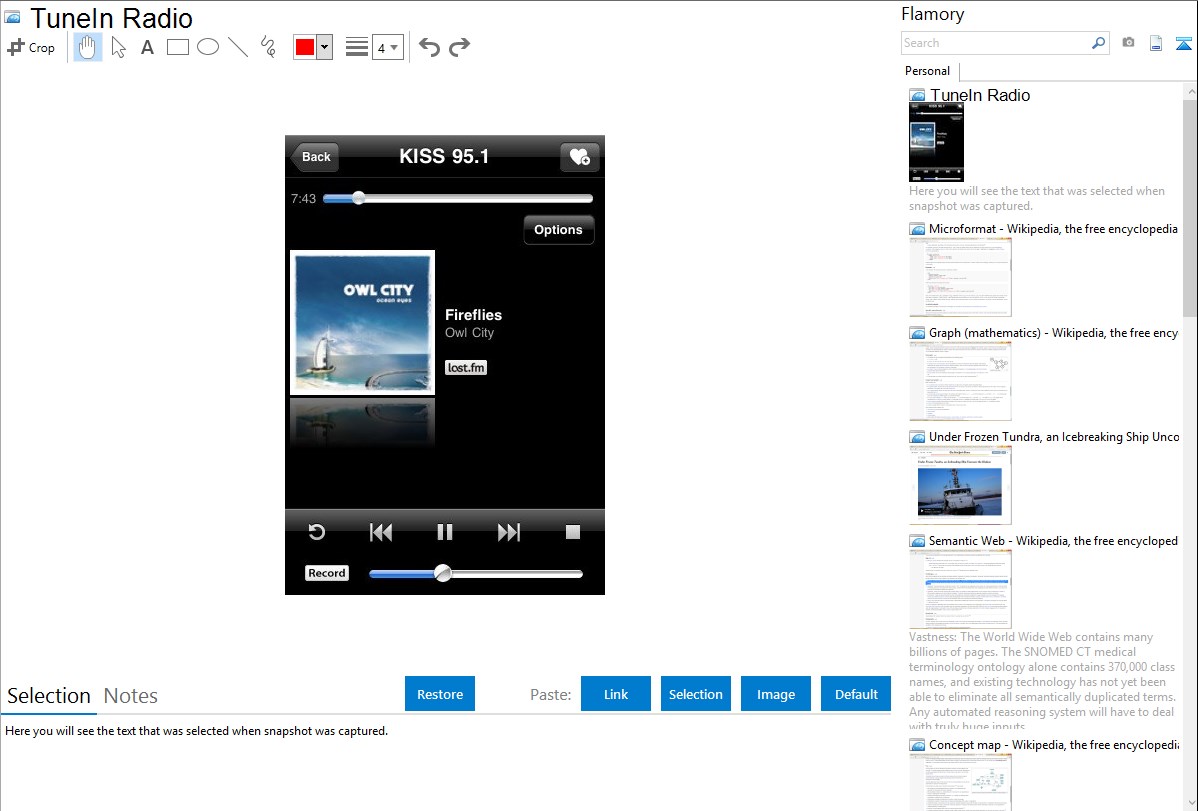The width and height of the screenshot is (1198, 811).
Task: Click the camera capture icon
Action: click(1128, 43)
